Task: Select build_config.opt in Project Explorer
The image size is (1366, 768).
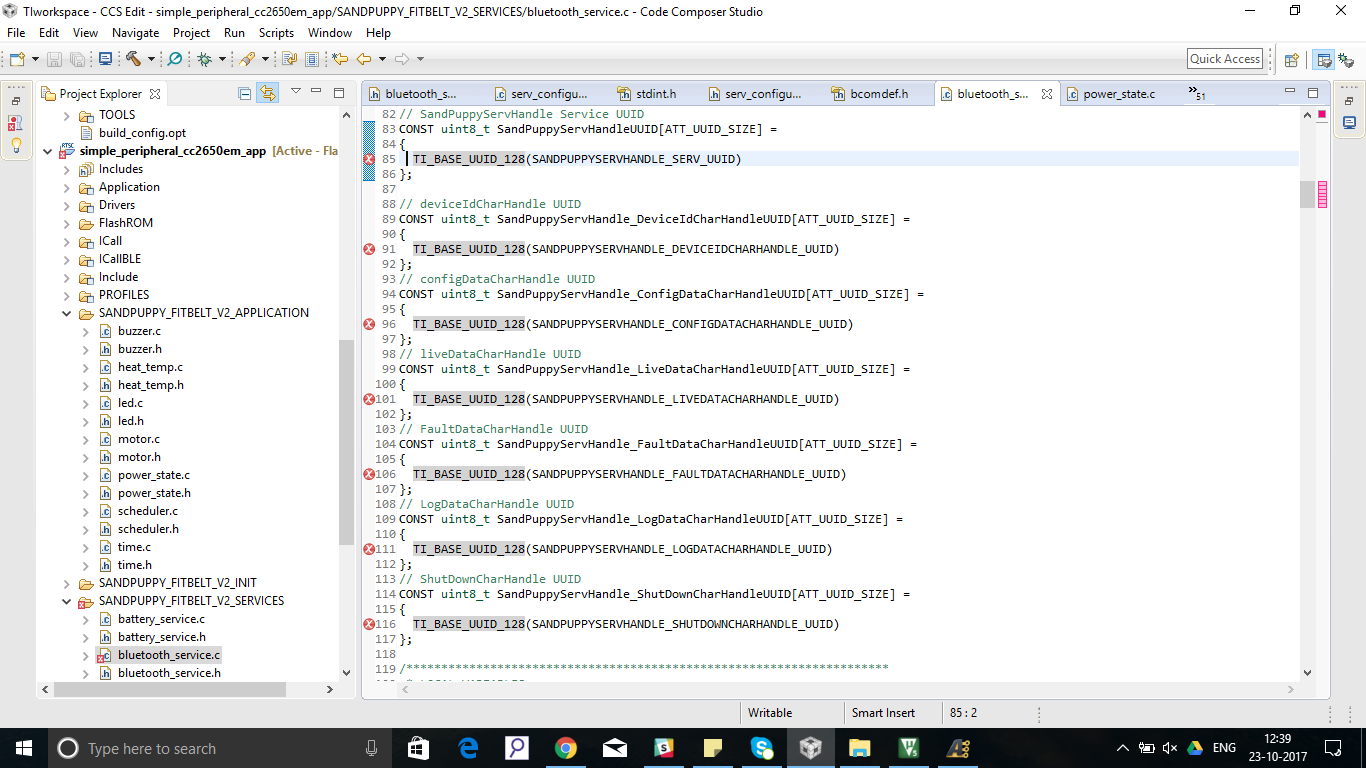Action: pos(142,133)
